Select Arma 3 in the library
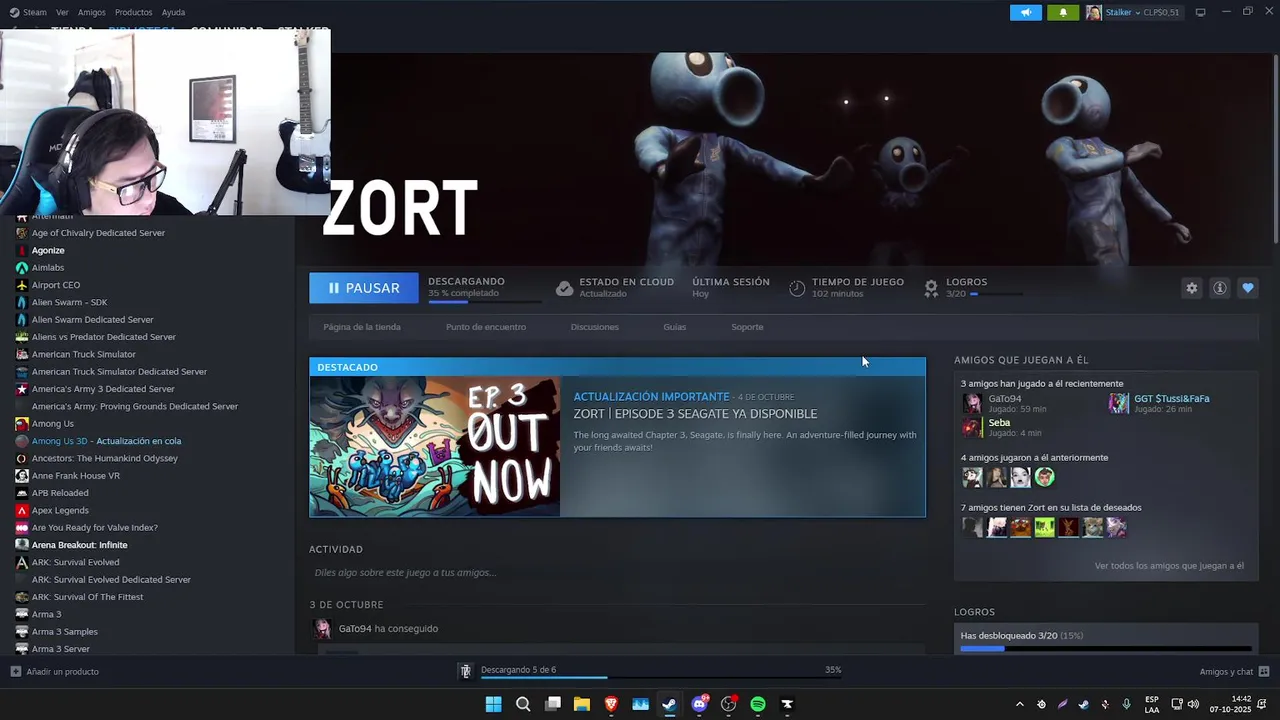 pos(46,614)
